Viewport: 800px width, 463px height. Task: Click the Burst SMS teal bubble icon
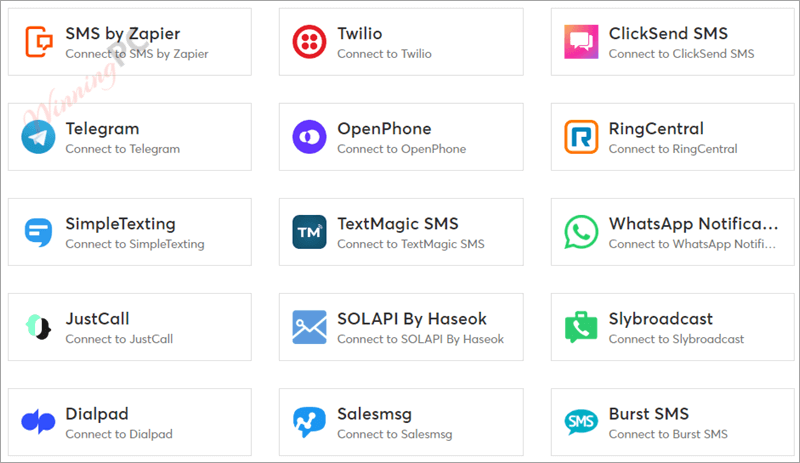coord(581,422)
